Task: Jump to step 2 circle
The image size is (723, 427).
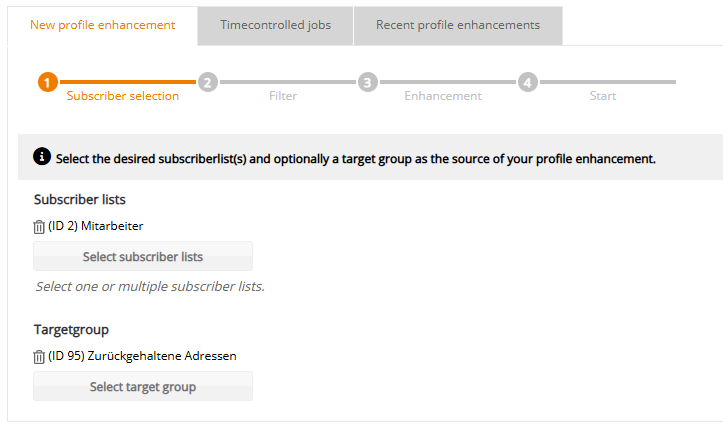Action: pyautogui.click(x=207, y=82)
